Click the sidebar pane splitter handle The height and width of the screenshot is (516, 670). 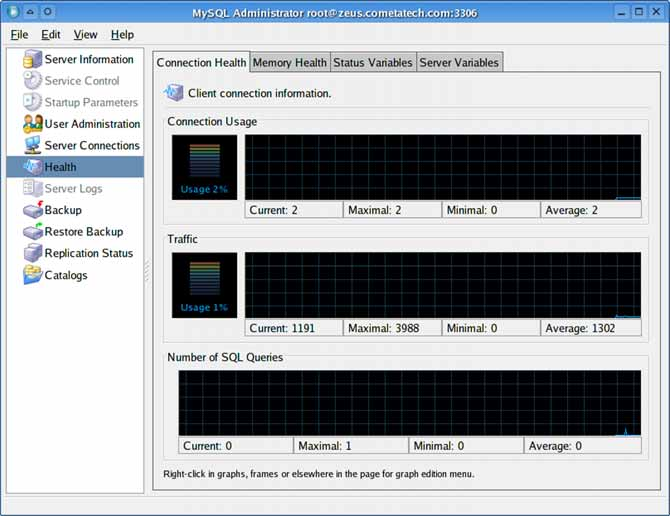(148, 270)
